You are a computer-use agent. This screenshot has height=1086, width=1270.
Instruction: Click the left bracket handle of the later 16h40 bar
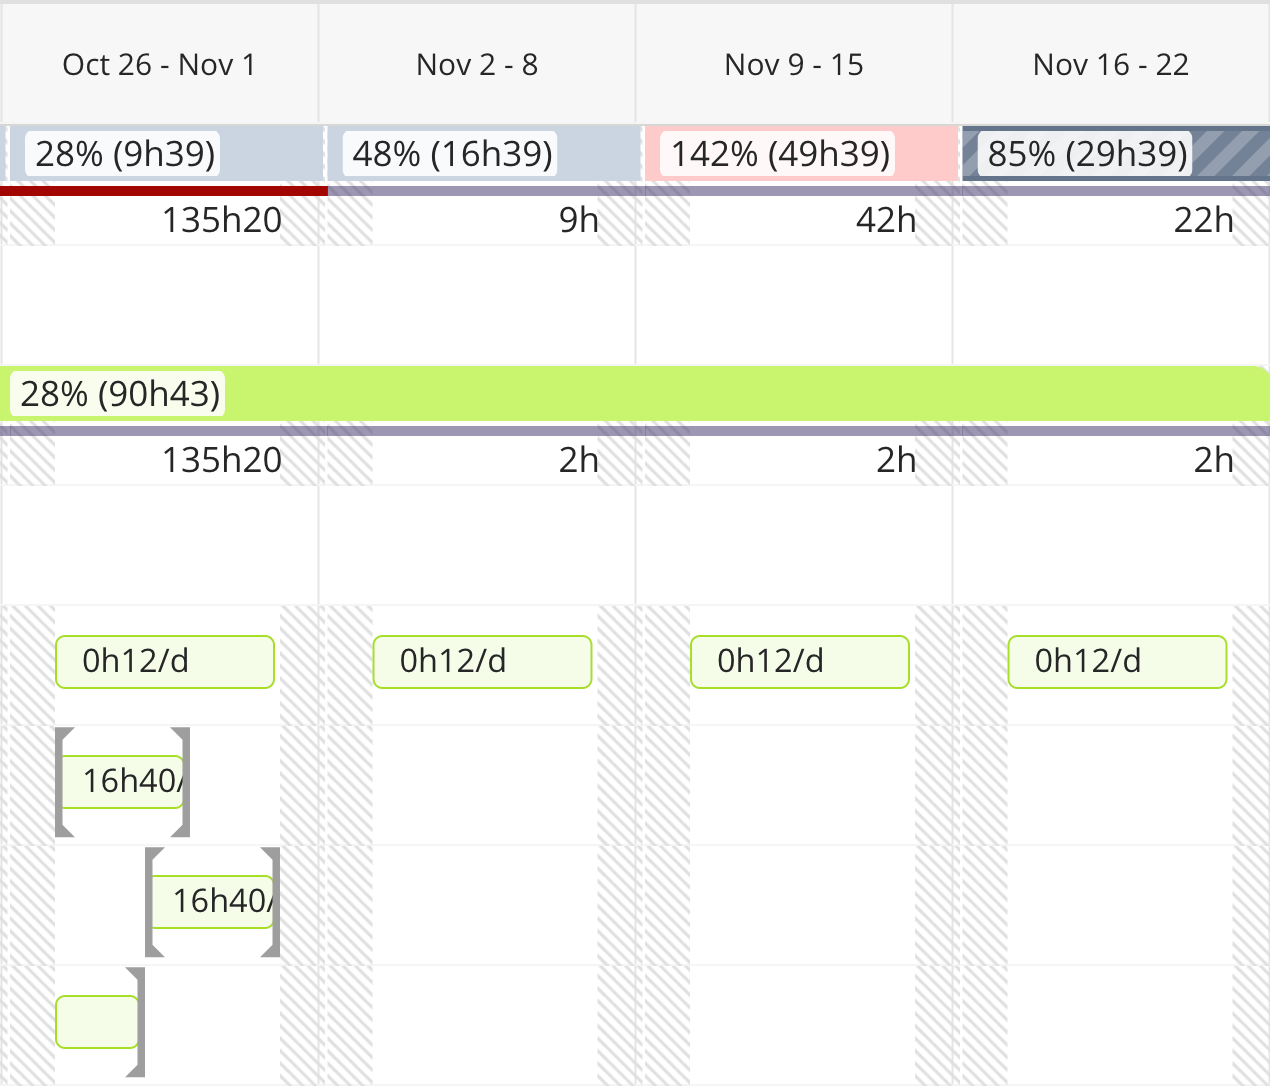(152, 902)
